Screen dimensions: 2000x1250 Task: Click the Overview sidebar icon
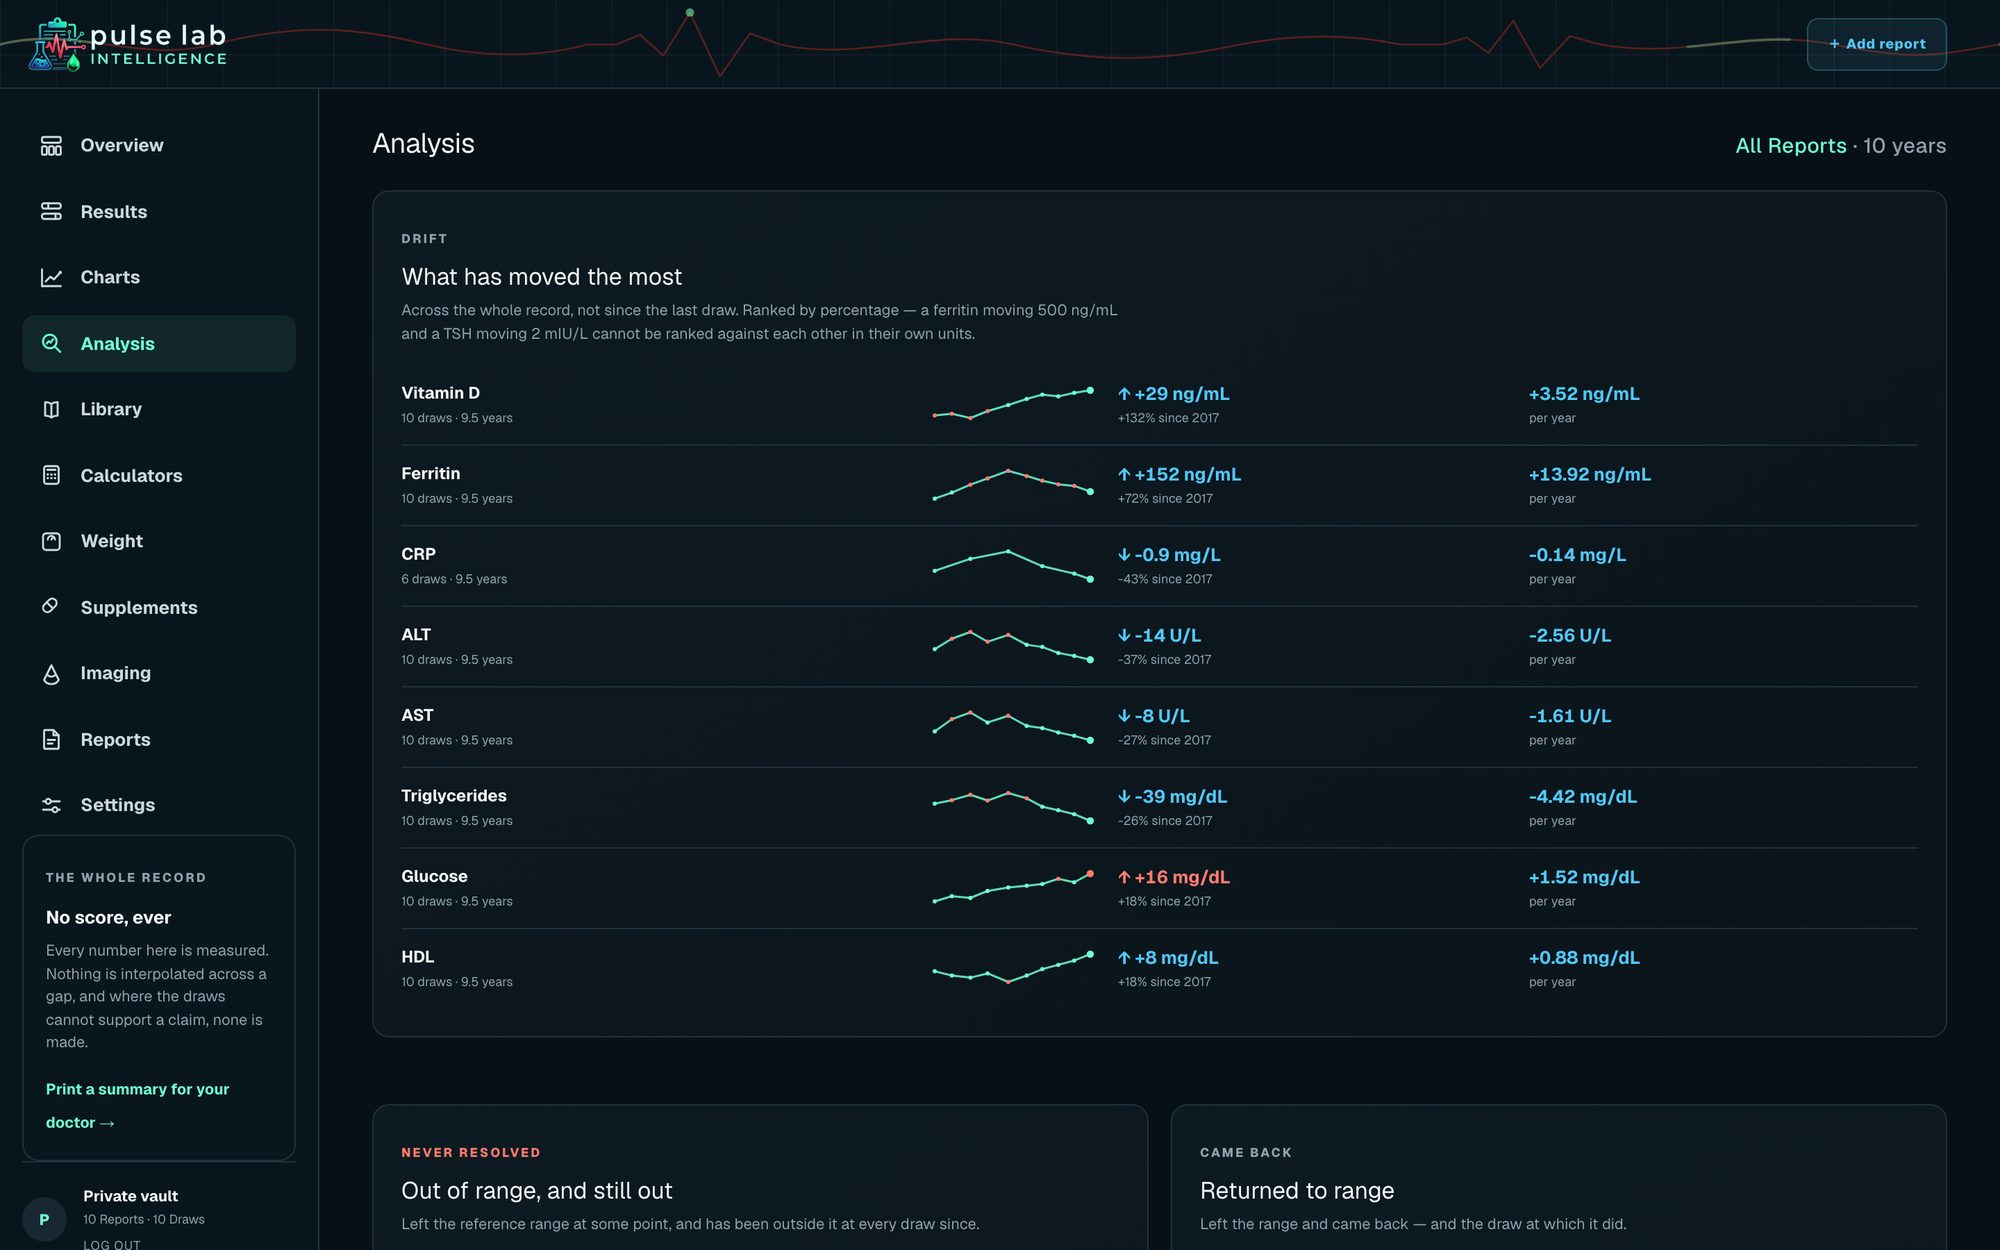point(51,146)
